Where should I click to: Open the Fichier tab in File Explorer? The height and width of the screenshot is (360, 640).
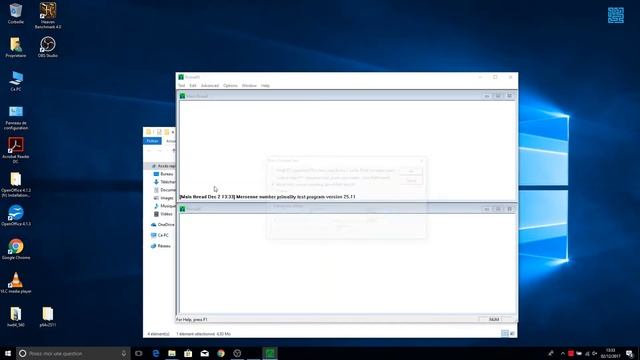click(152, 141)
